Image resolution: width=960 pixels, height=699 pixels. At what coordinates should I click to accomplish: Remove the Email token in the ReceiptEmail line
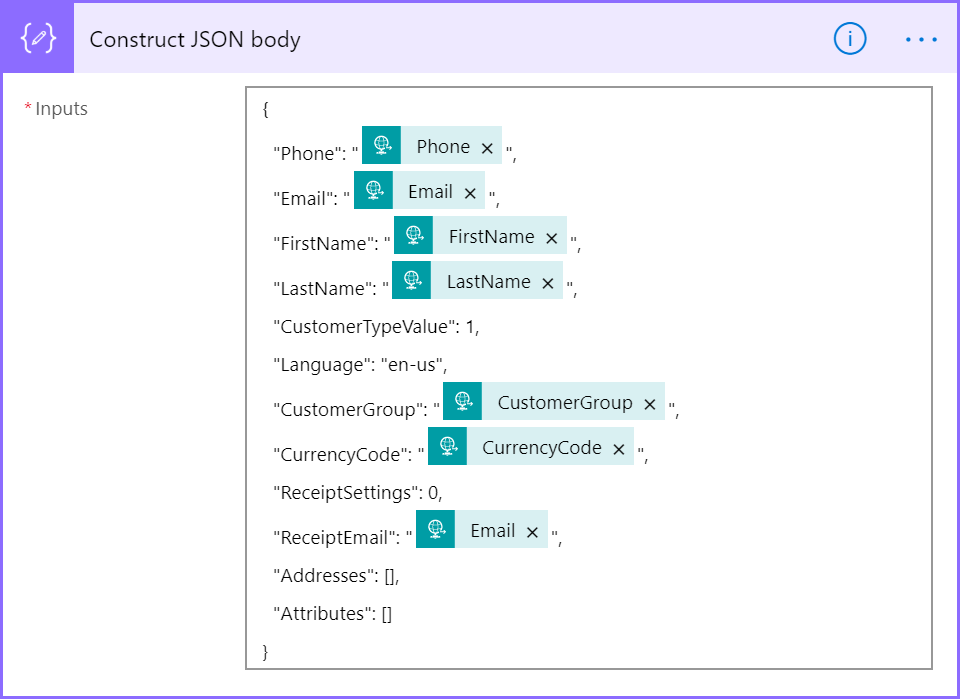[533, 533]
